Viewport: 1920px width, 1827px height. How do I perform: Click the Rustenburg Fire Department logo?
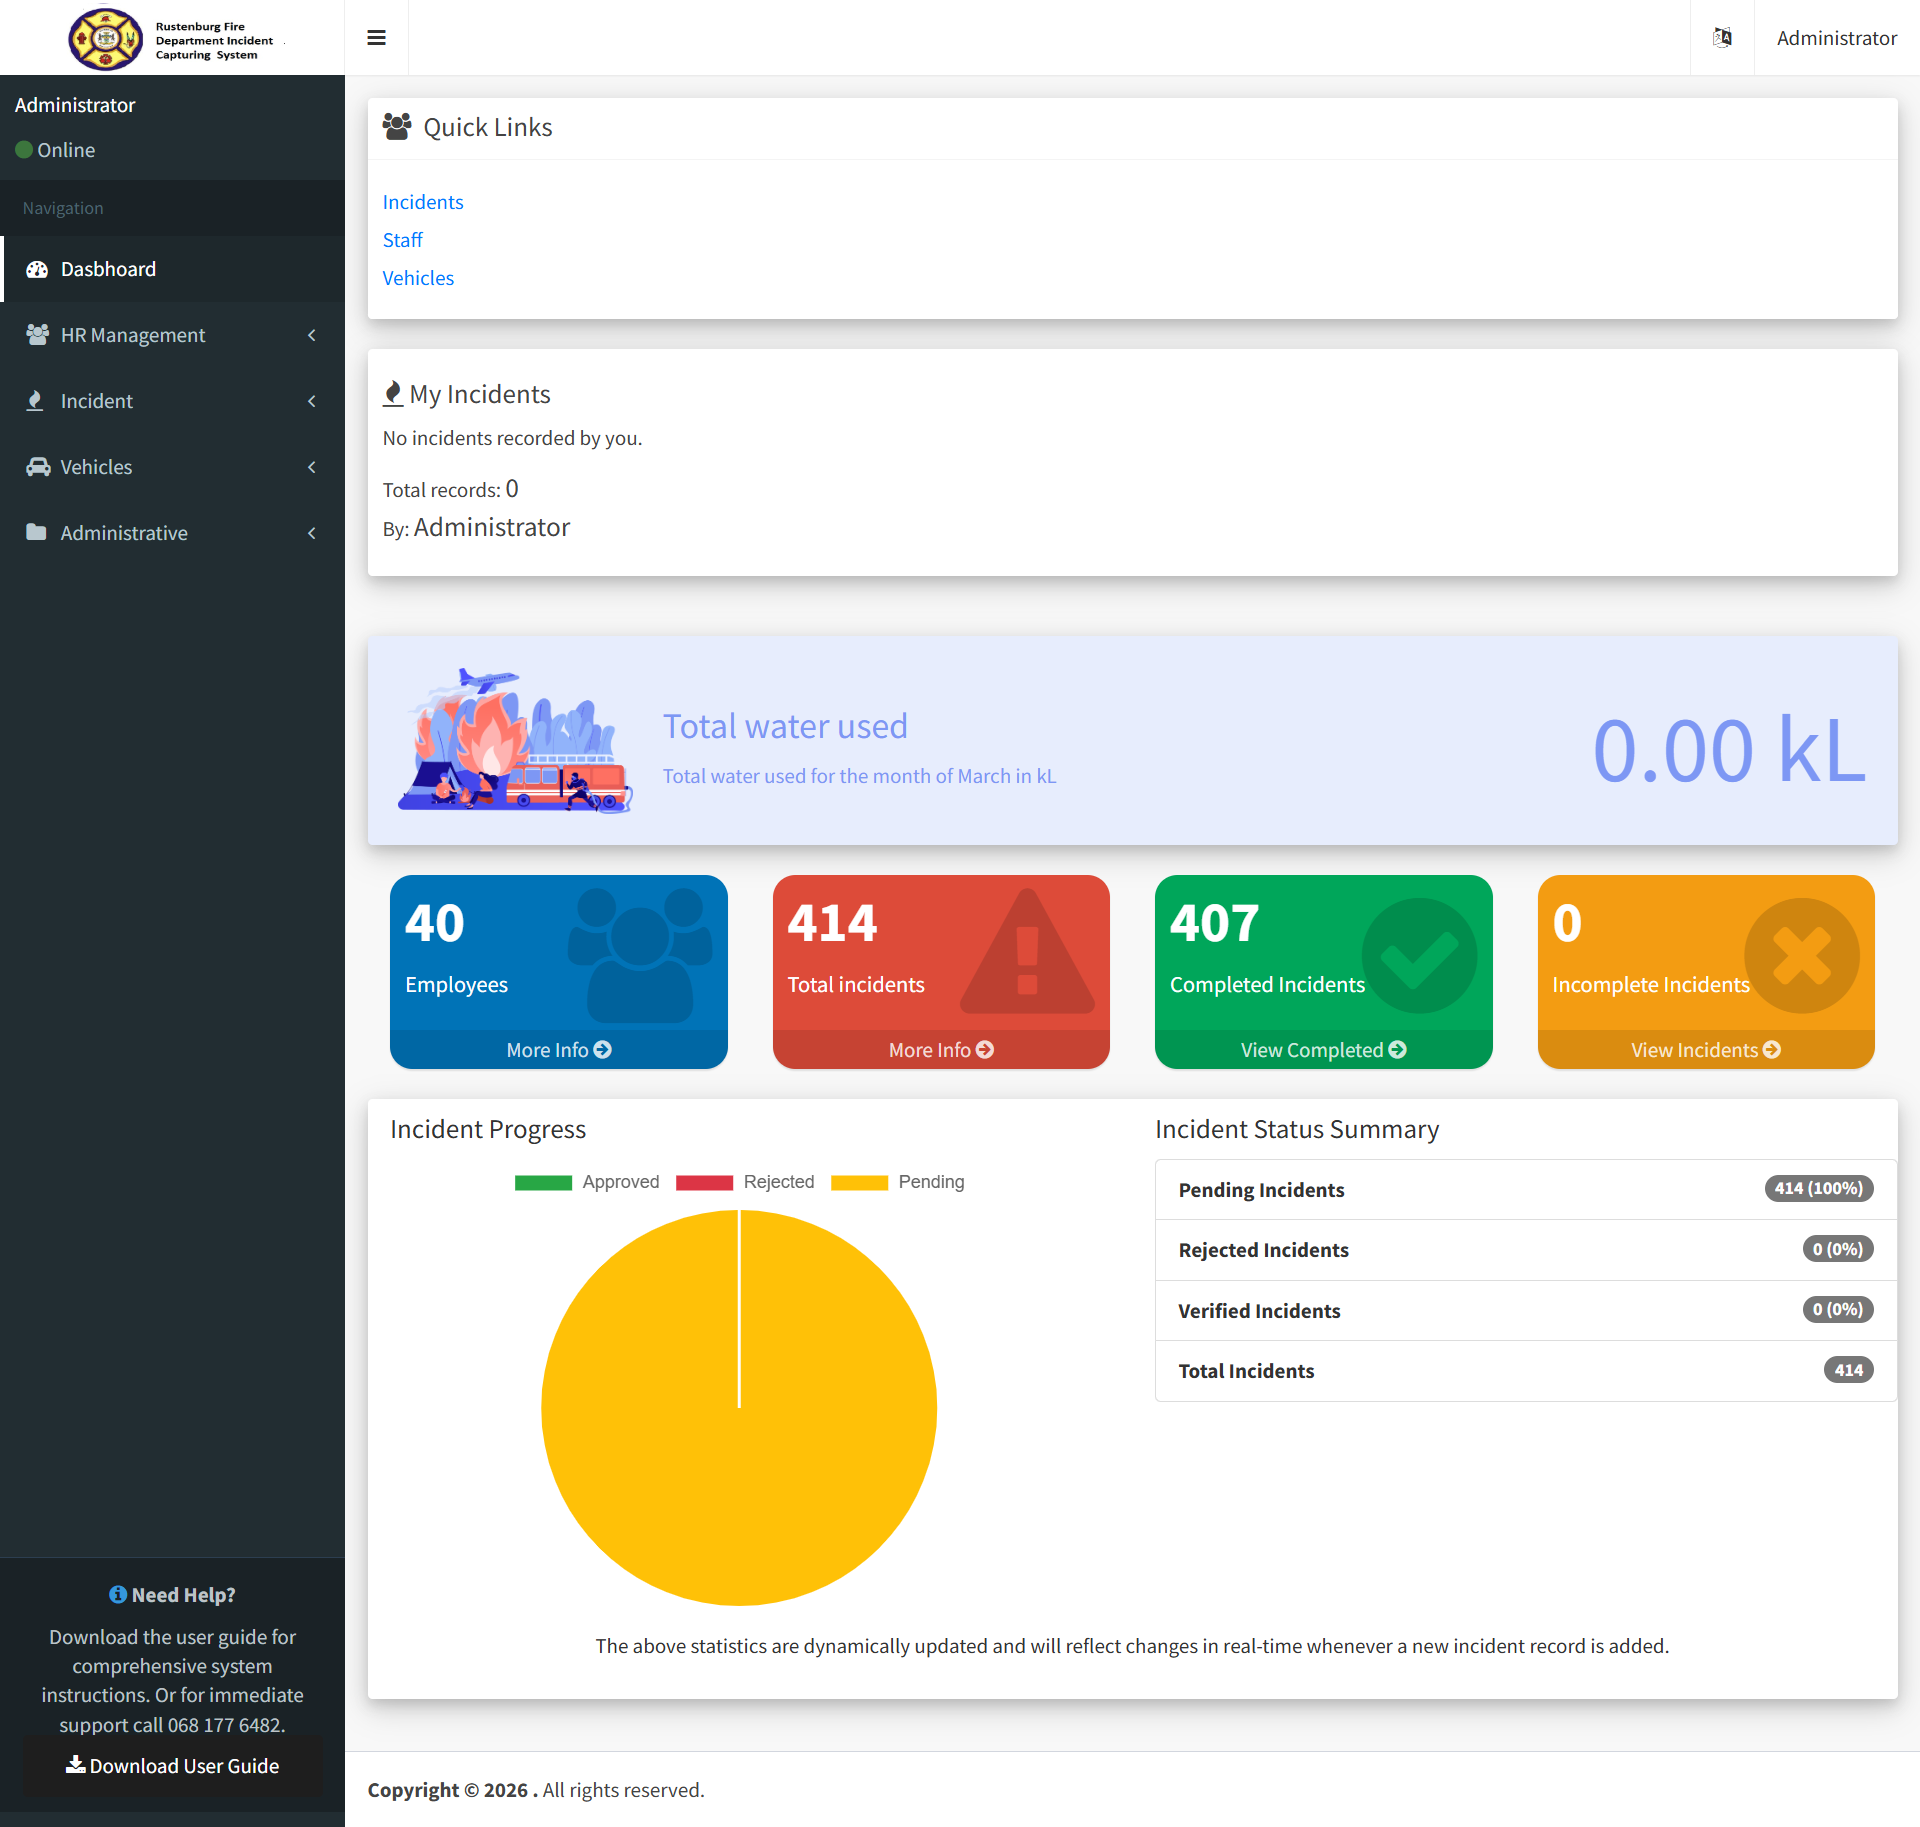coord(105,39)
